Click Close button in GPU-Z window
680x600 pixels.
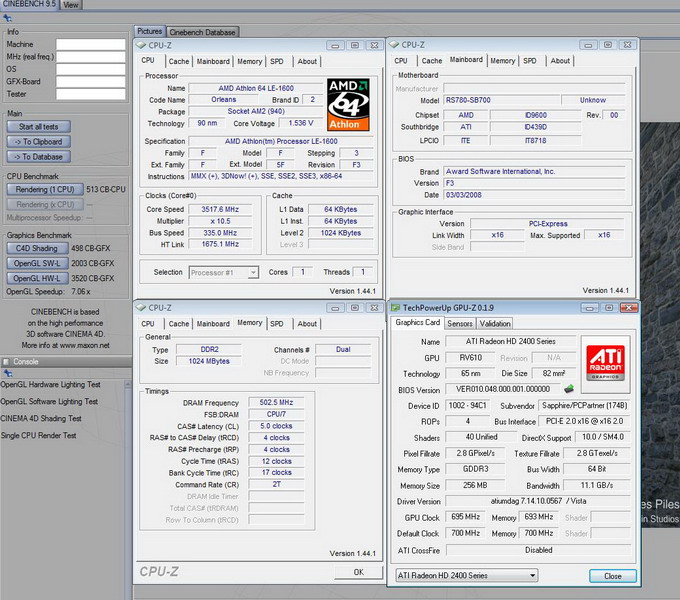(x=612, y=575)
